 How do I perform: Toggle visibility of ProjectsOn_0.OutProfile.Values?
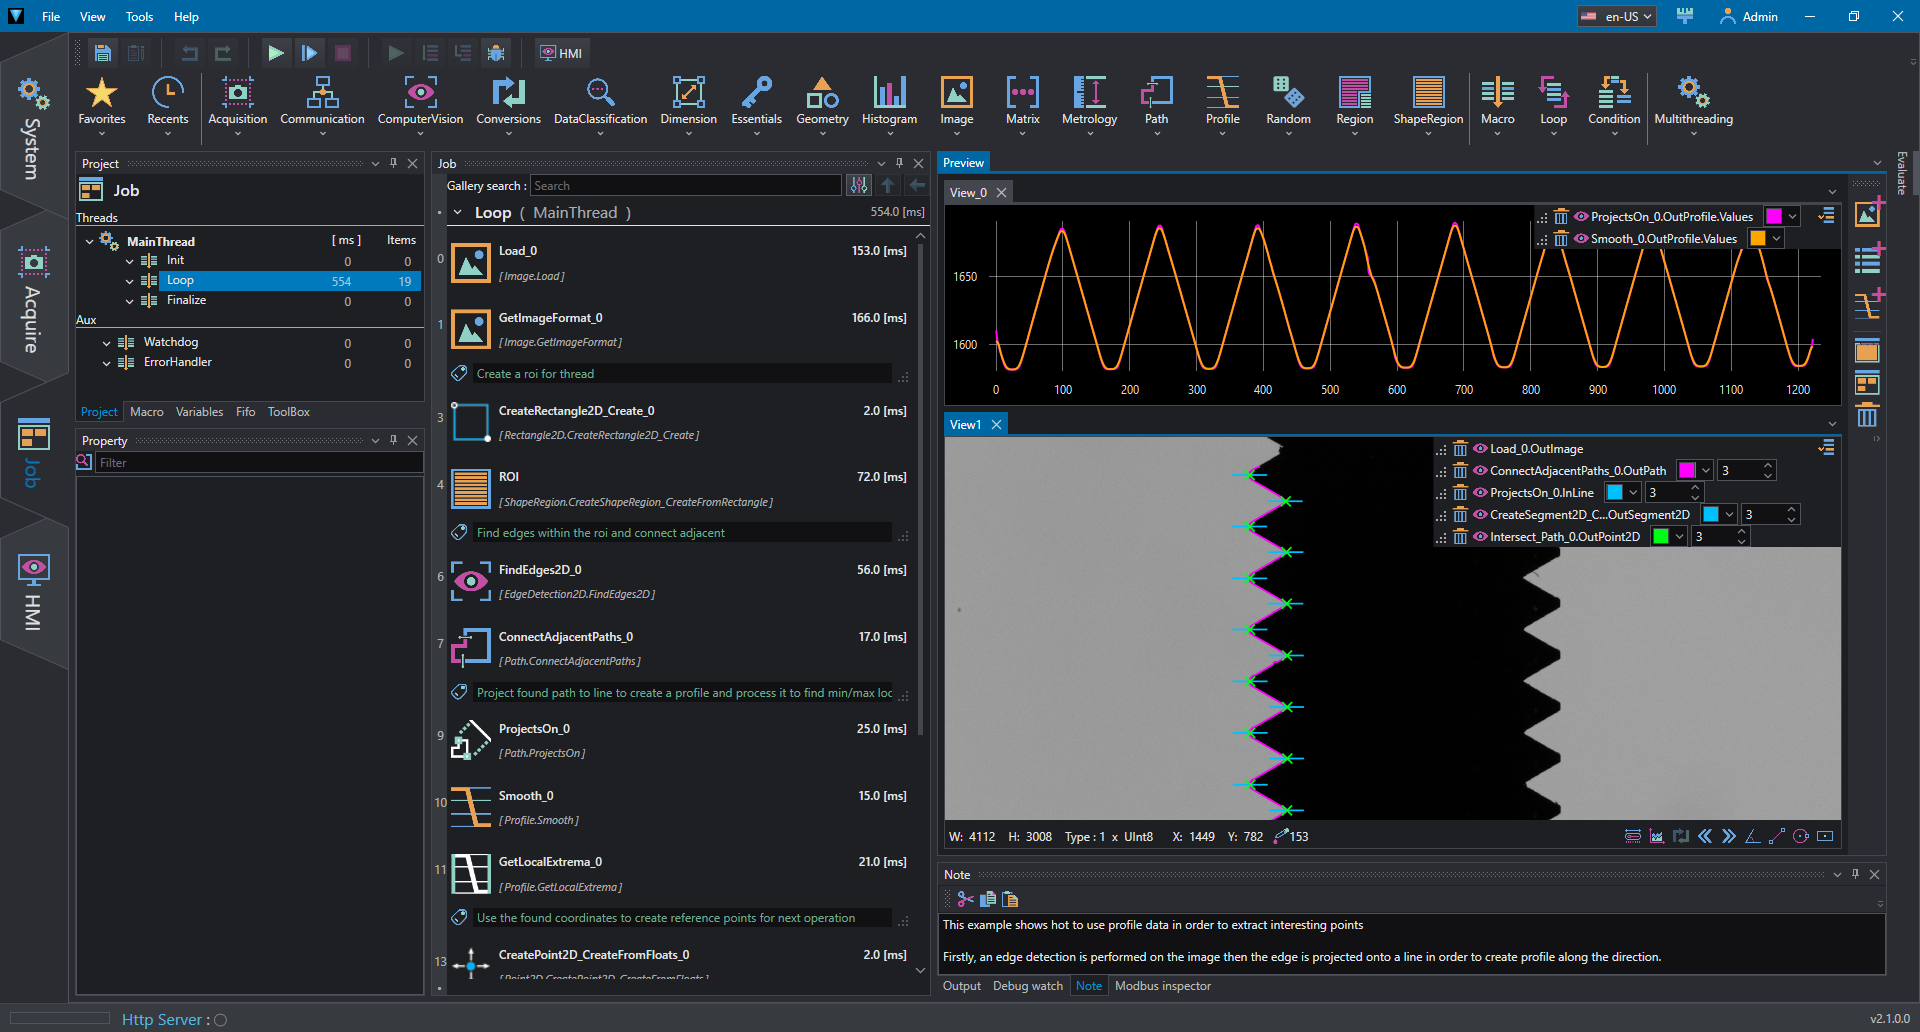1581,216
